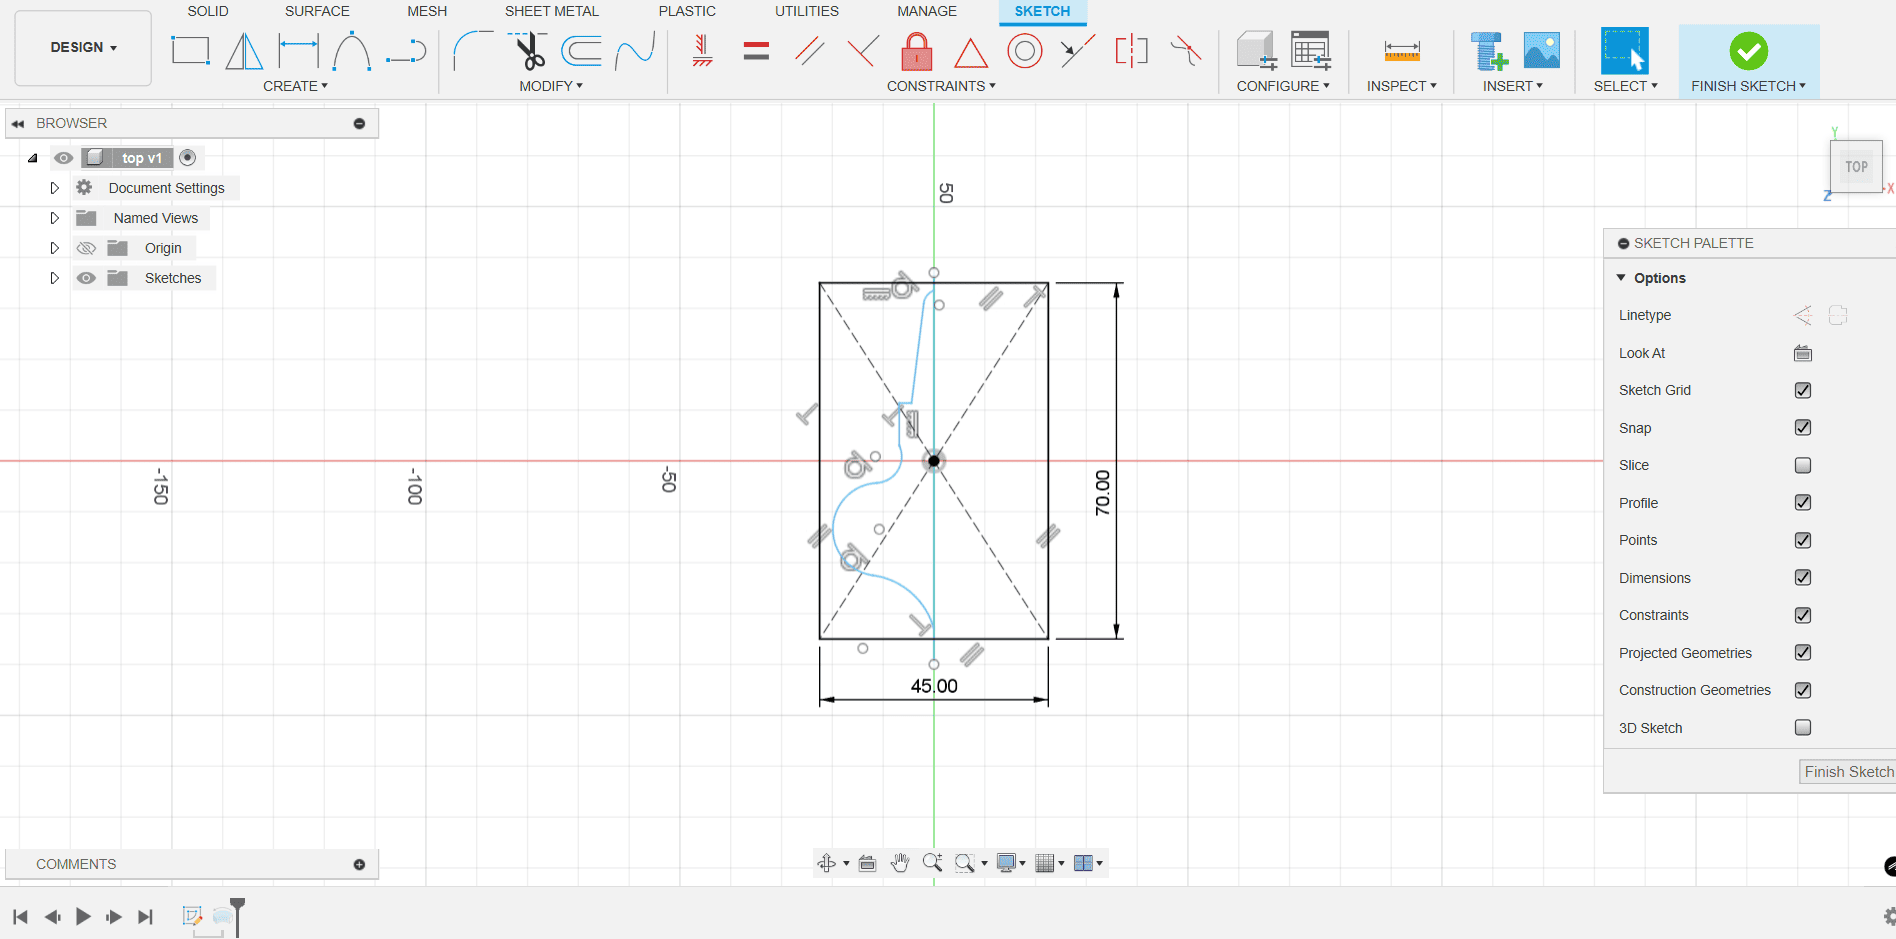Expand the Document Settings tree node
Viewport: 1896px width, 939px height.
(x=55, y=188)
